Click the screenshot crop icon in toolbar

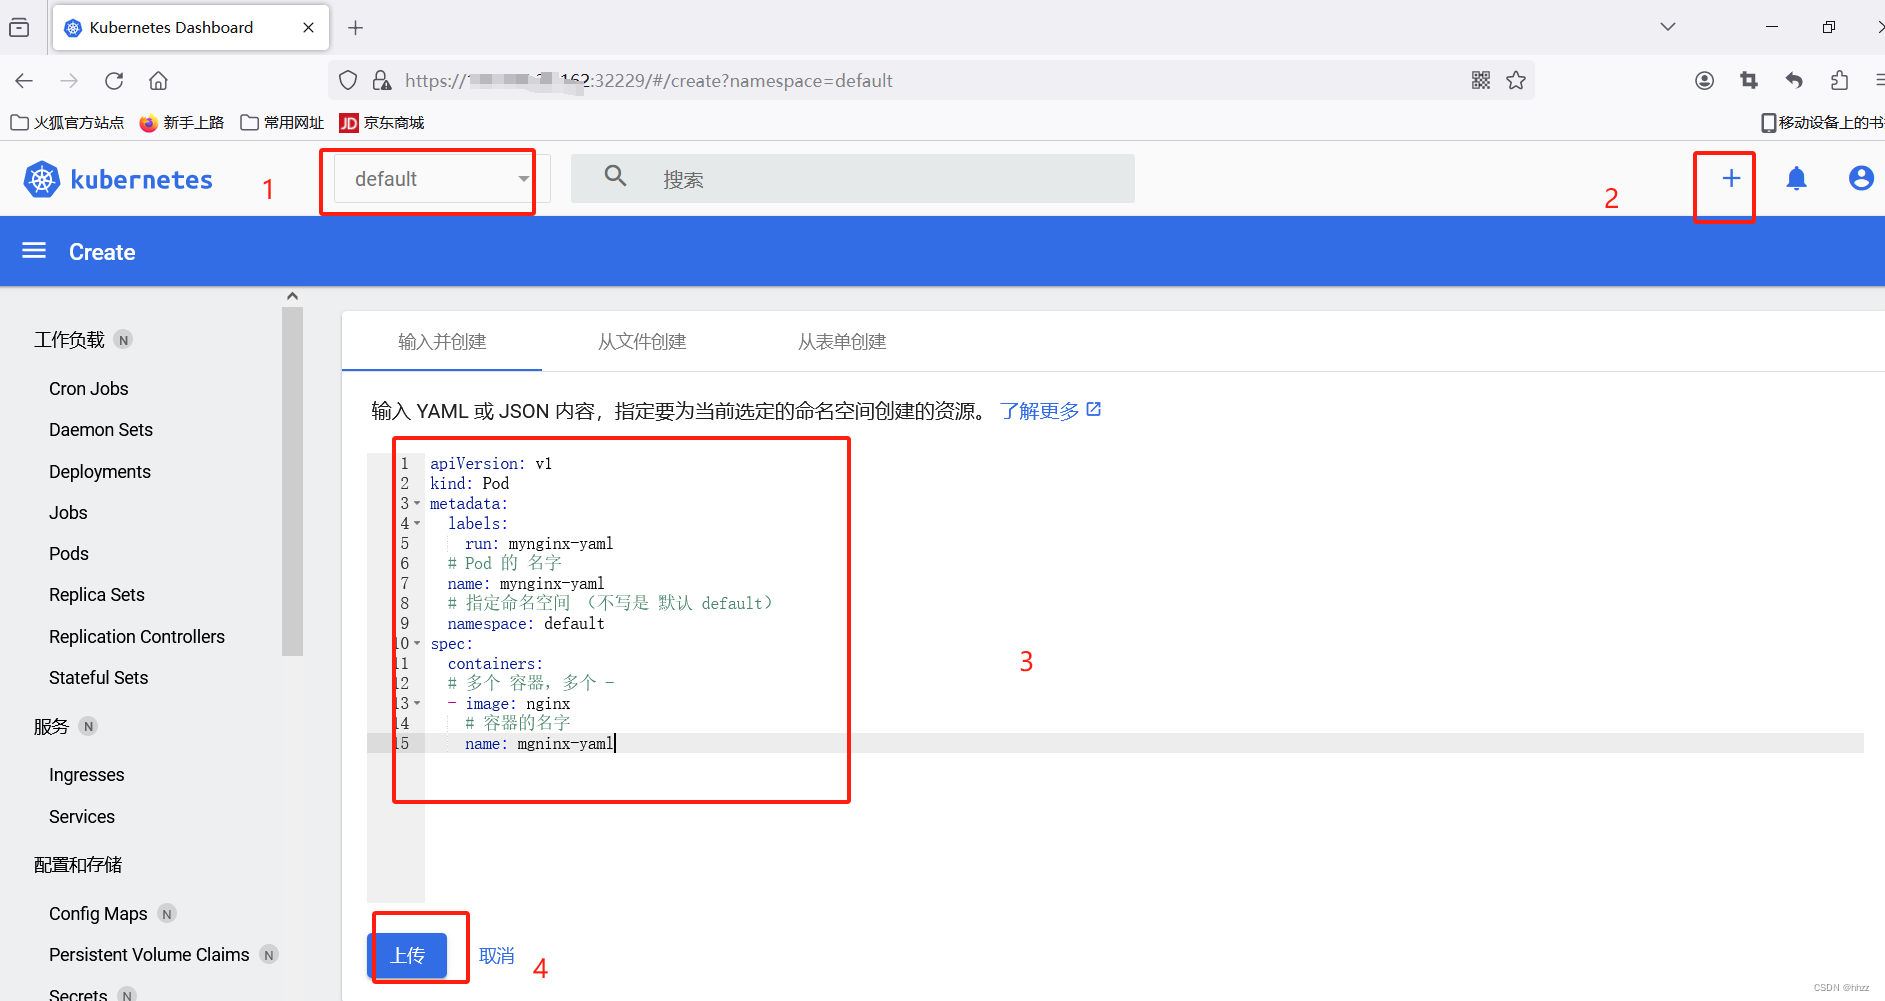click(1749, 80)
